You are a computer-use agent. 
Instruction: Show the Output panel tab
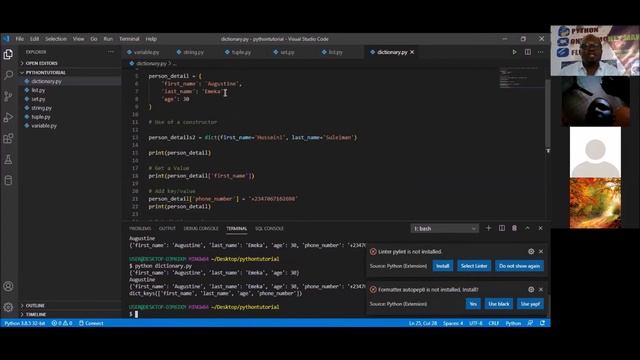pos(167,229)
